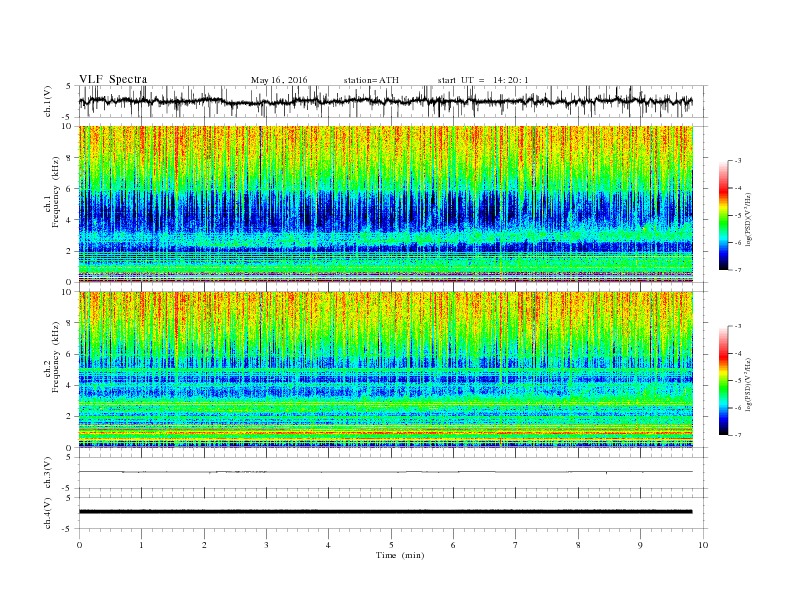Click the thick ch.4 voltage trace
792x612 pixels.
coord(385,512)
